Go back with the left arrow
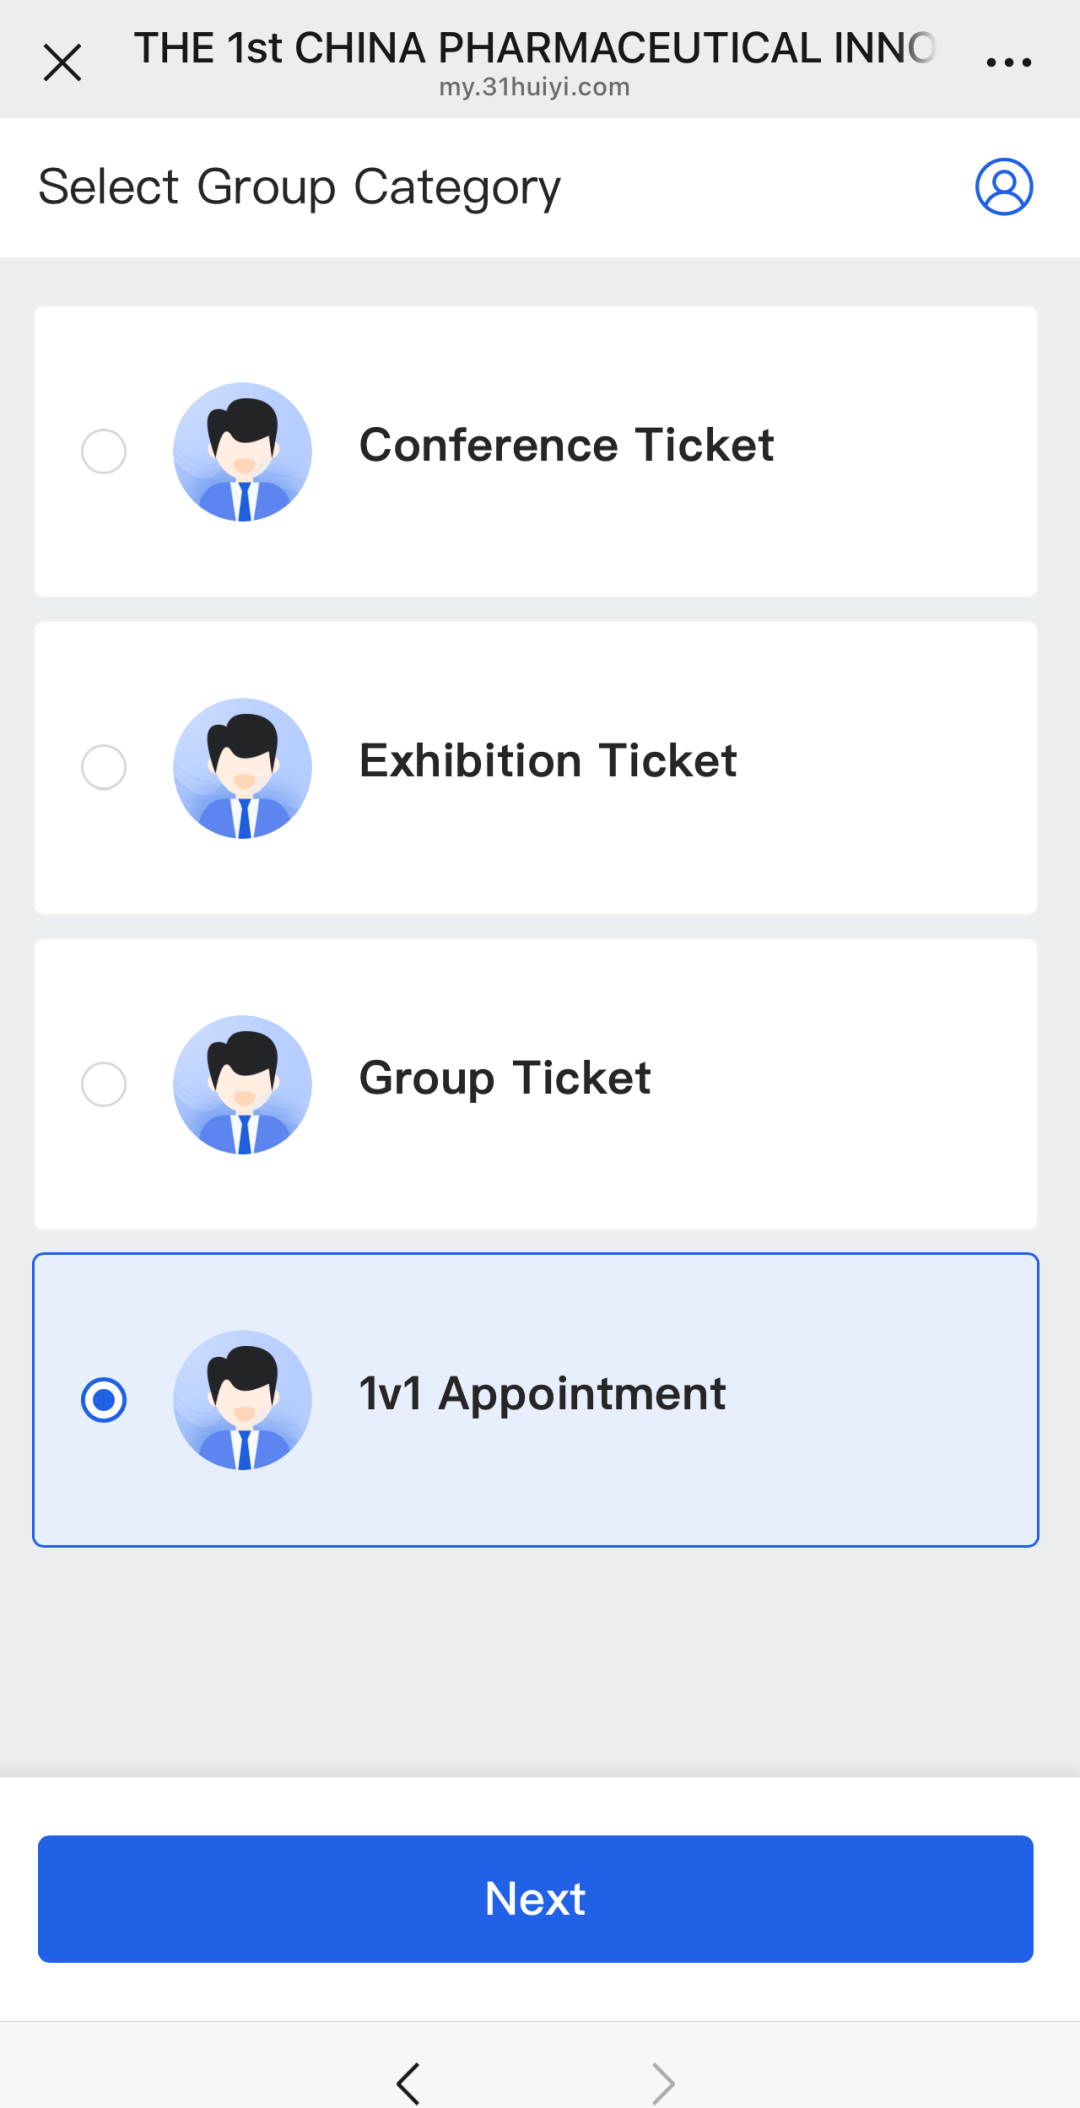 pos(408,2083)
